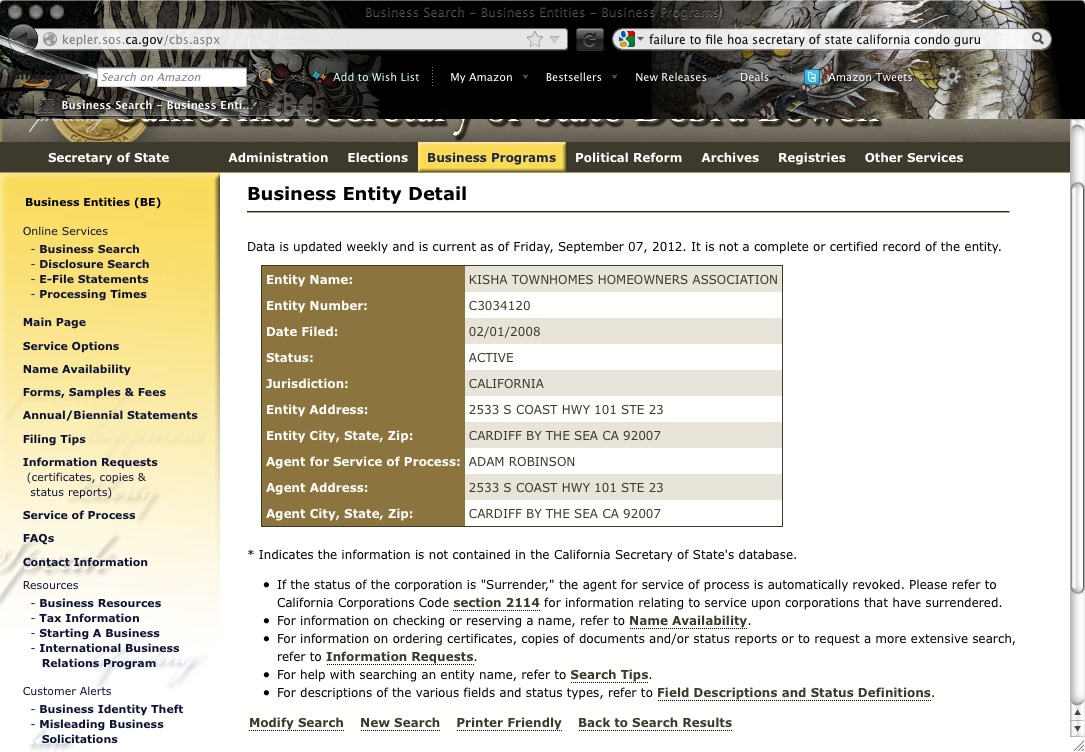Open Filing Tips link
Image resolution: width=1085 pixels, height=752 pixels.
point(54,439)
